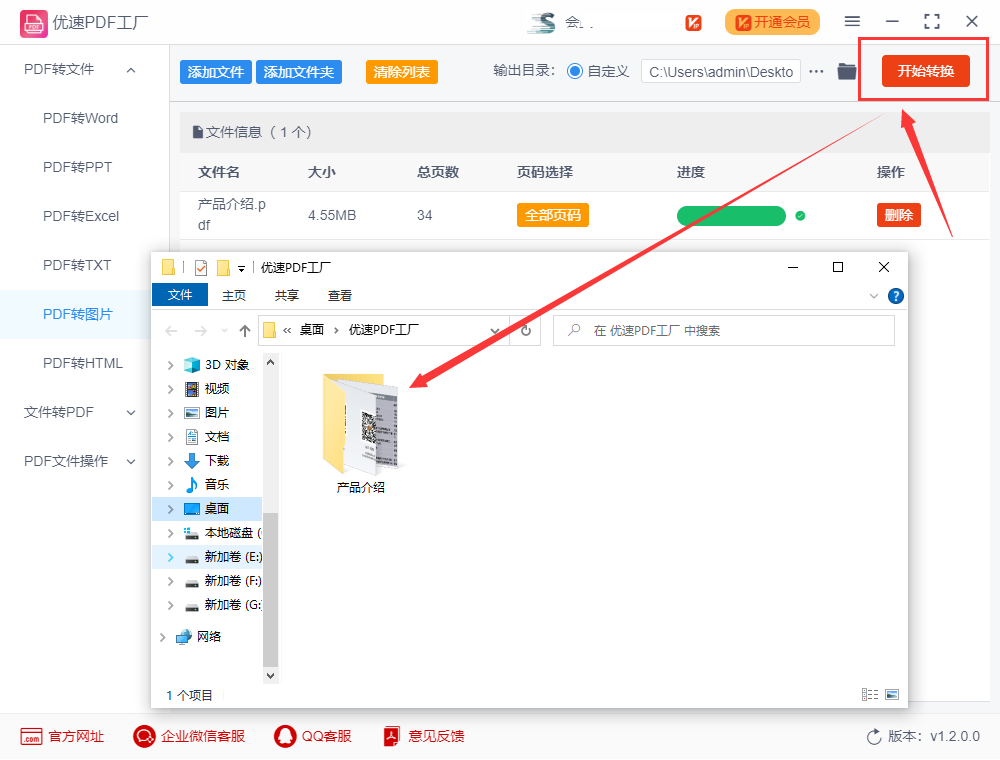Select PDF转图片 in sidebar
Viewport: 1000px width, 760px height.
click(x=77, y=314)
